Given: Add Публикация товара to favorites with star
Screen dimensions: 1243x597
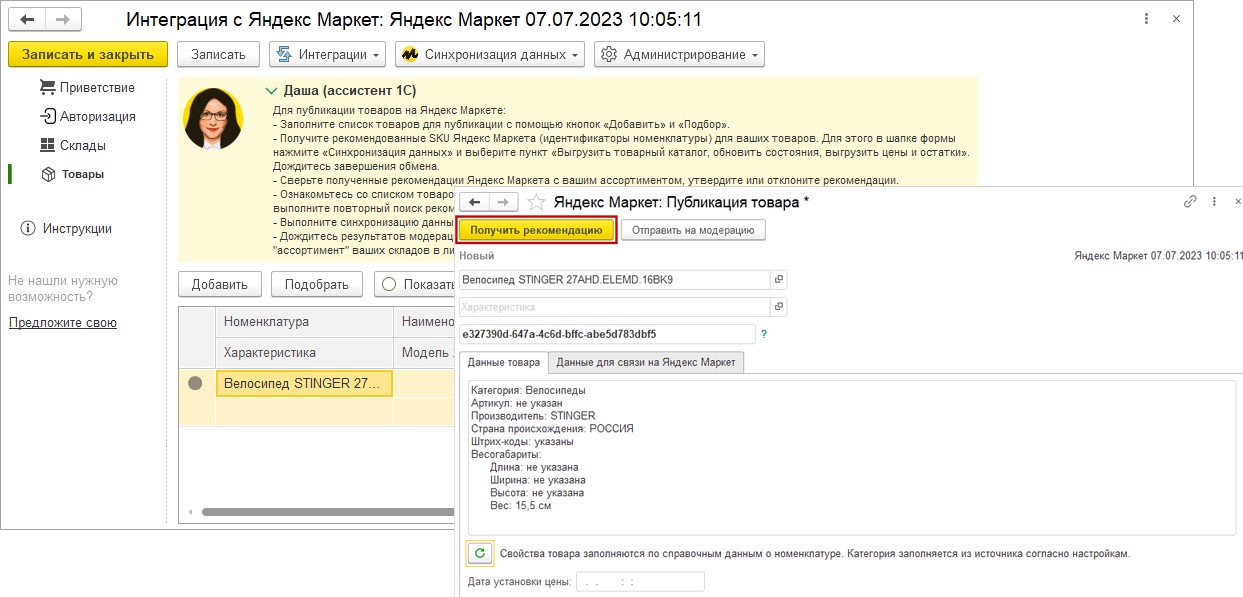Looking at the screenshot, I should click(537, 201).
